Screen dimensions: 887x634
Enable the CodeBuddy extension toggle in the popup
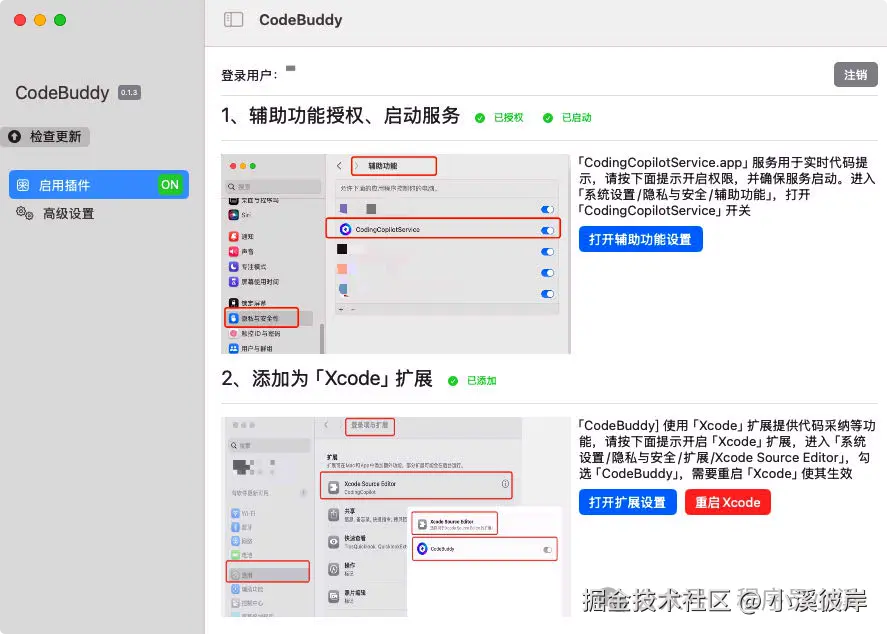tap(547, 551)
